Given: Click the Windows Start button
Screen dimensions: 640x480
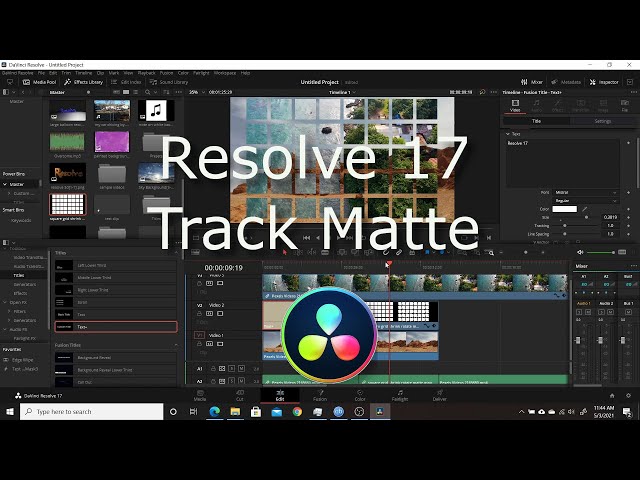Looking at the screenshot, I should 10,411.
